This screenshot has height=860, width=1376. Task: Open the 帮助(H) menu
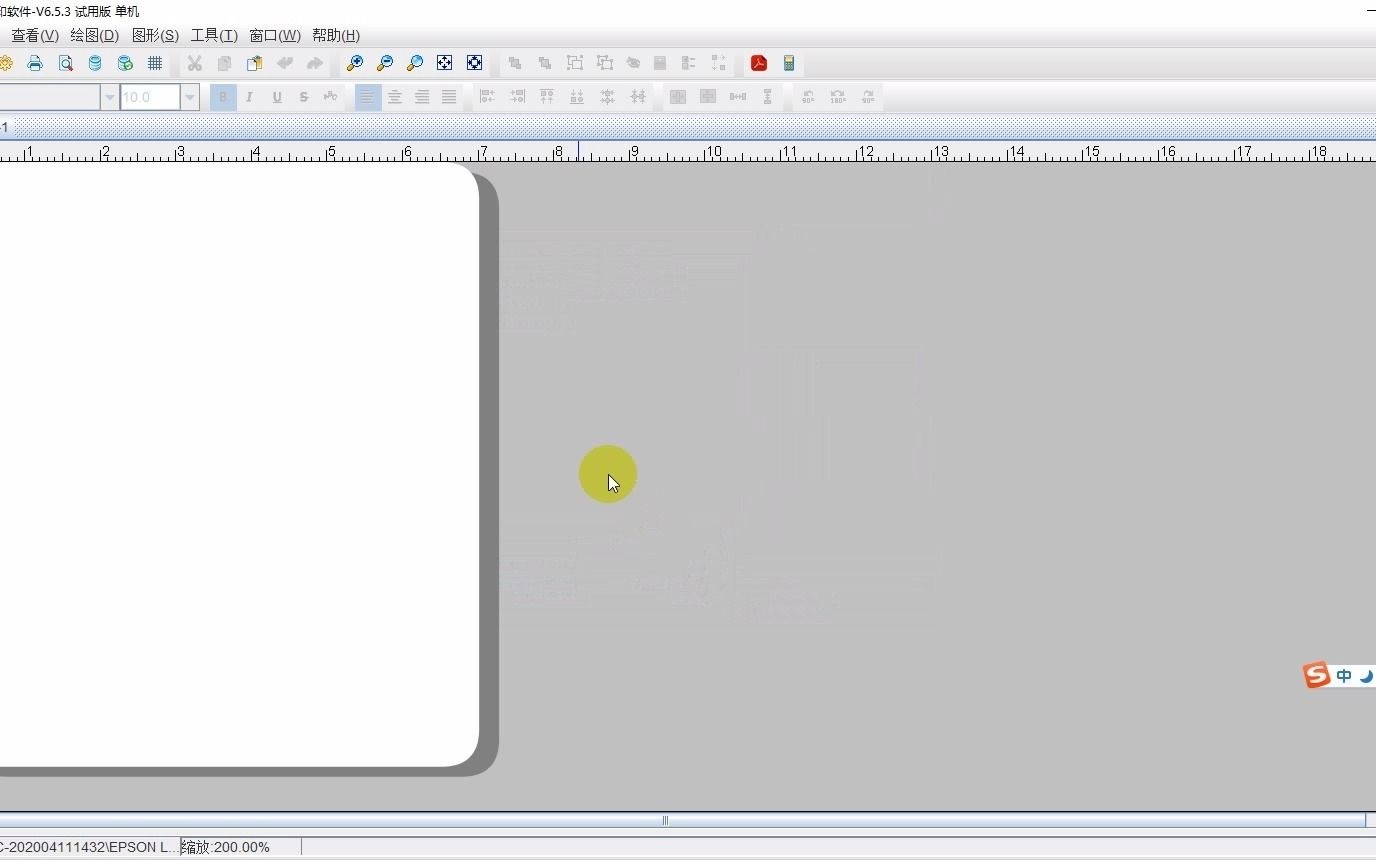[x=336, y=35]
